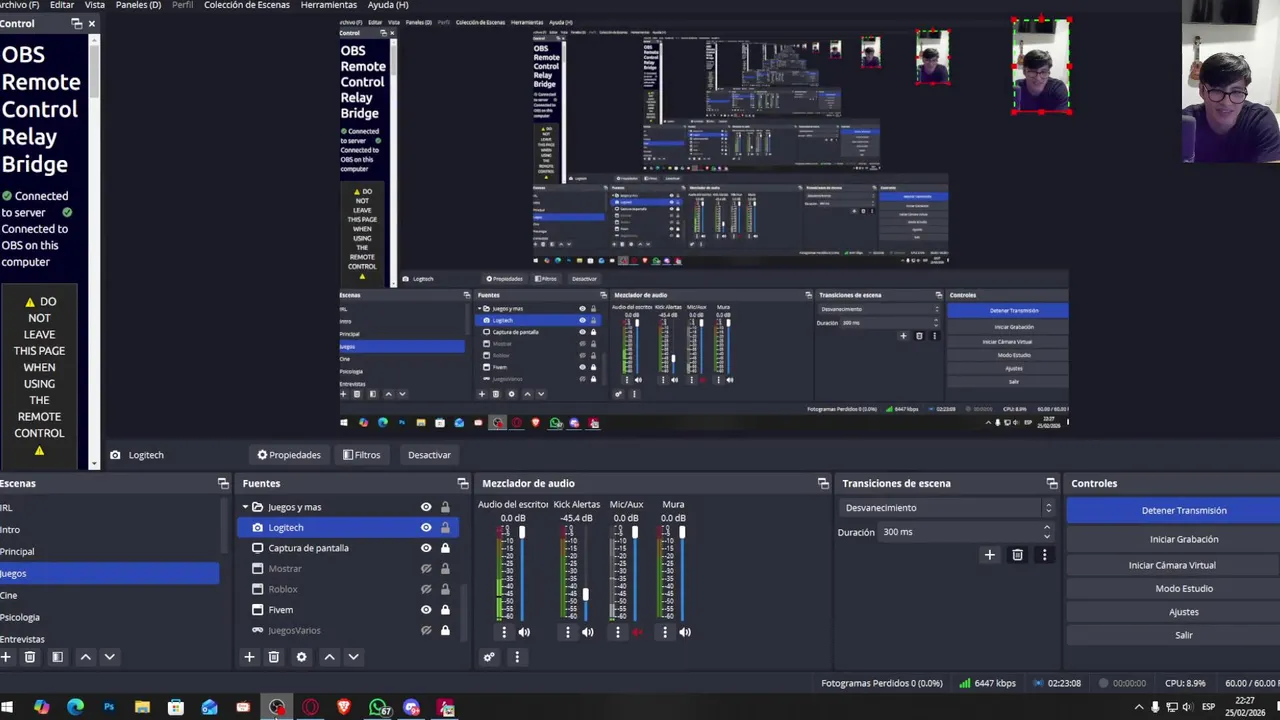The image size is (1280, 720).
Task: Increase the transition Duración value
Action: (1047, 528)
